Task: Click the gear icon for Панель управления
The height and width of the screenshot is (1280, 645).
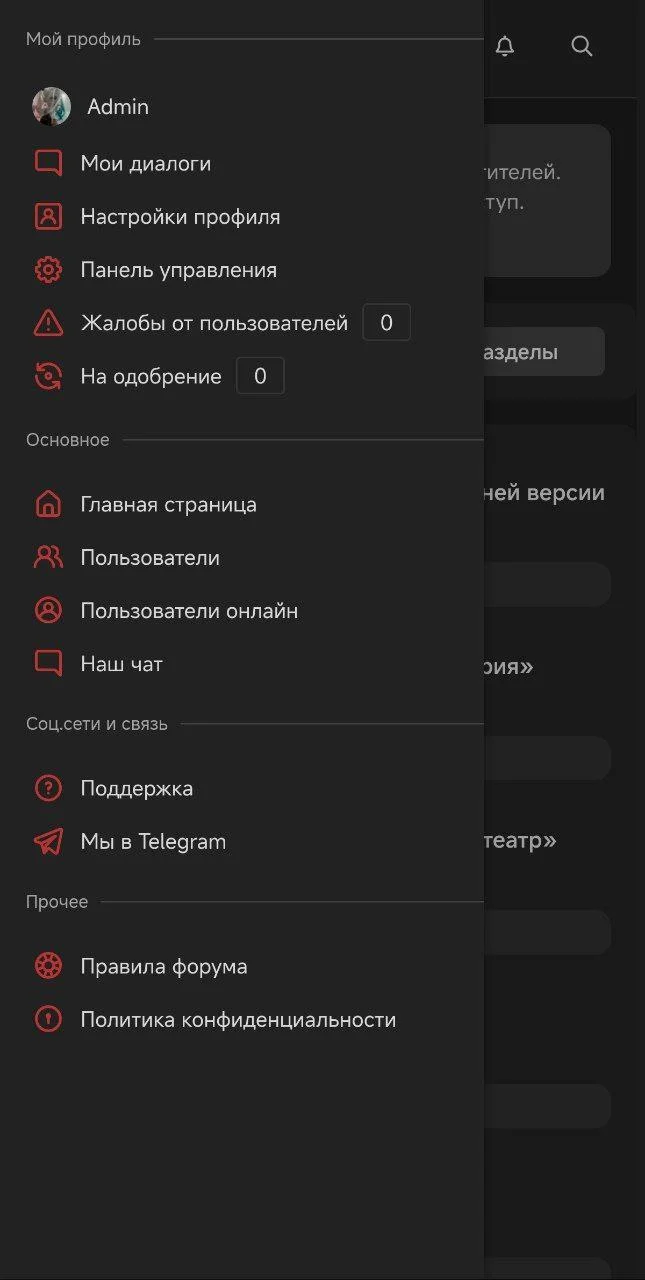Action: coord(48,270)
